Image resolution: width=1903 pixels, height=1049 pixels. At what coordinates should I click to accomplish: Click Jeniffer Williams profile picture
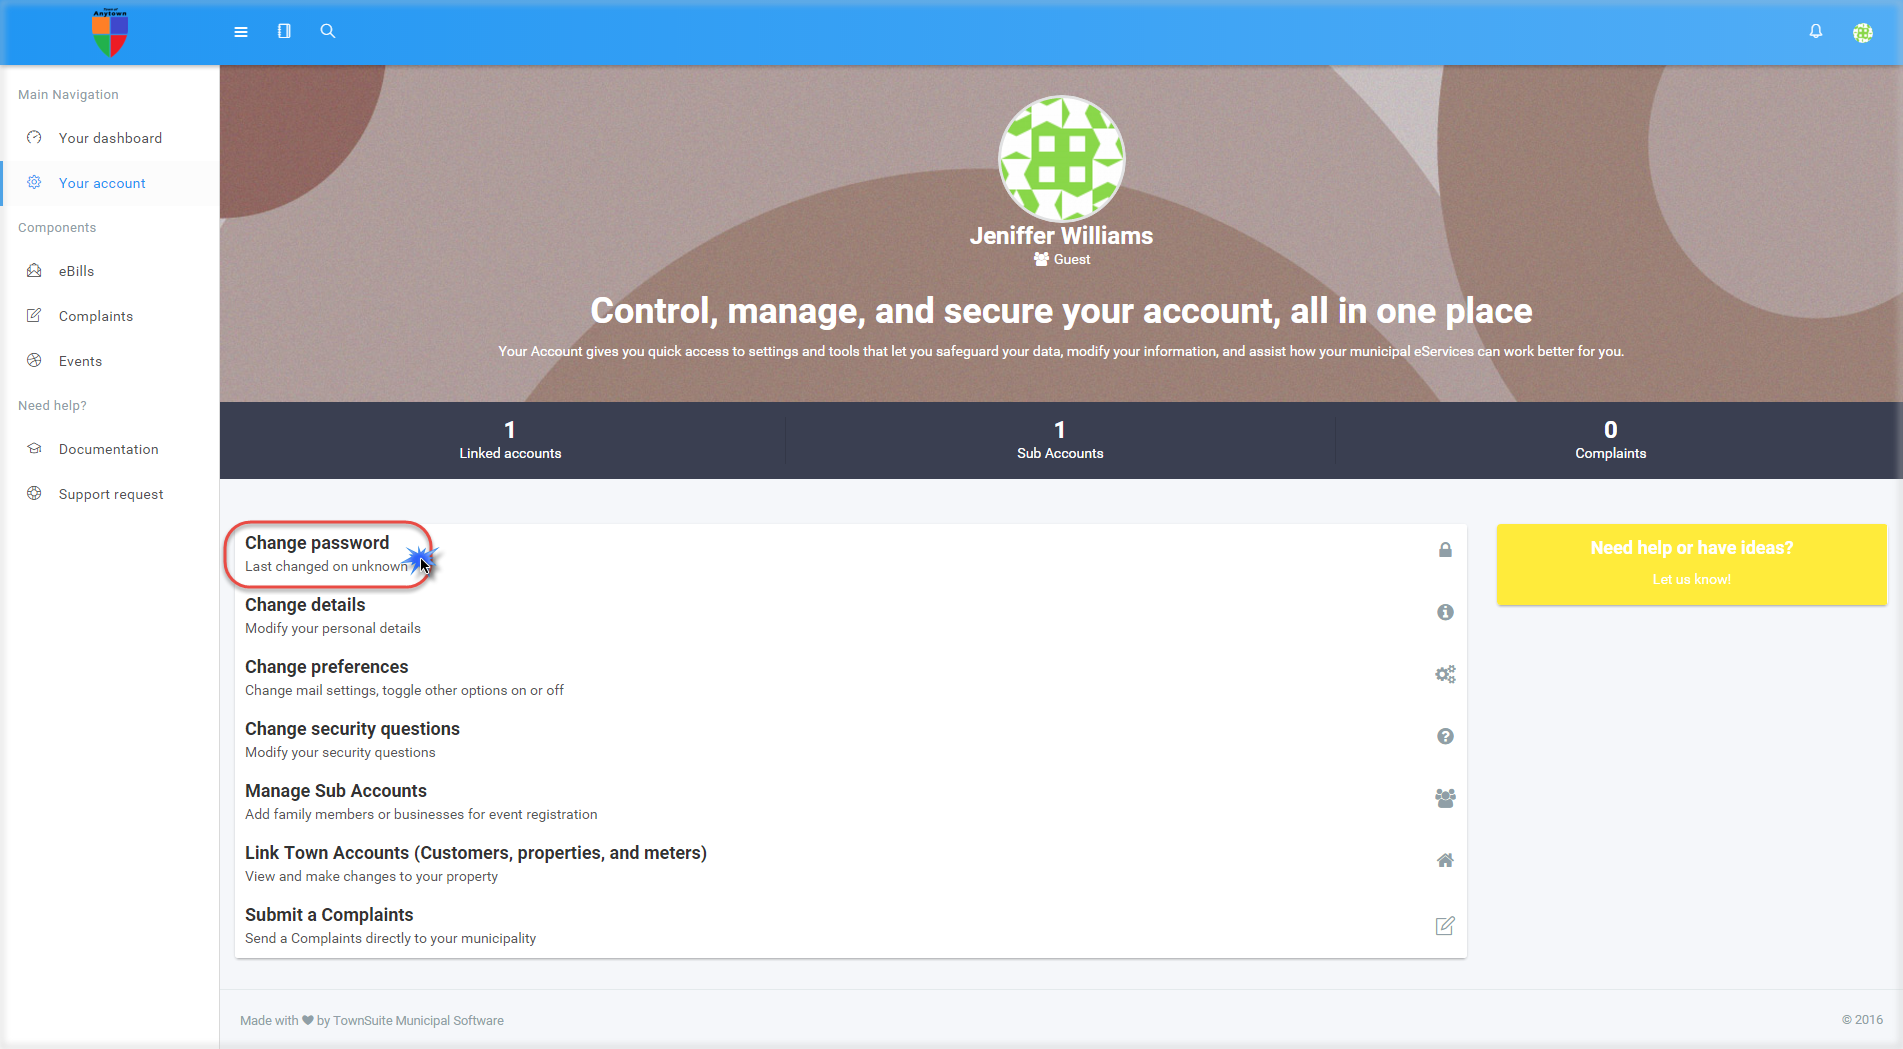click(x=1061, y=158)
